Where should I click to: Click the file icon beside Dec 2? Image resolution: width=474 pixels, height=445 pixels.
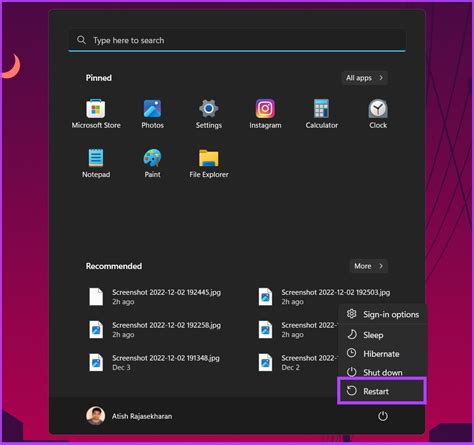265,362
